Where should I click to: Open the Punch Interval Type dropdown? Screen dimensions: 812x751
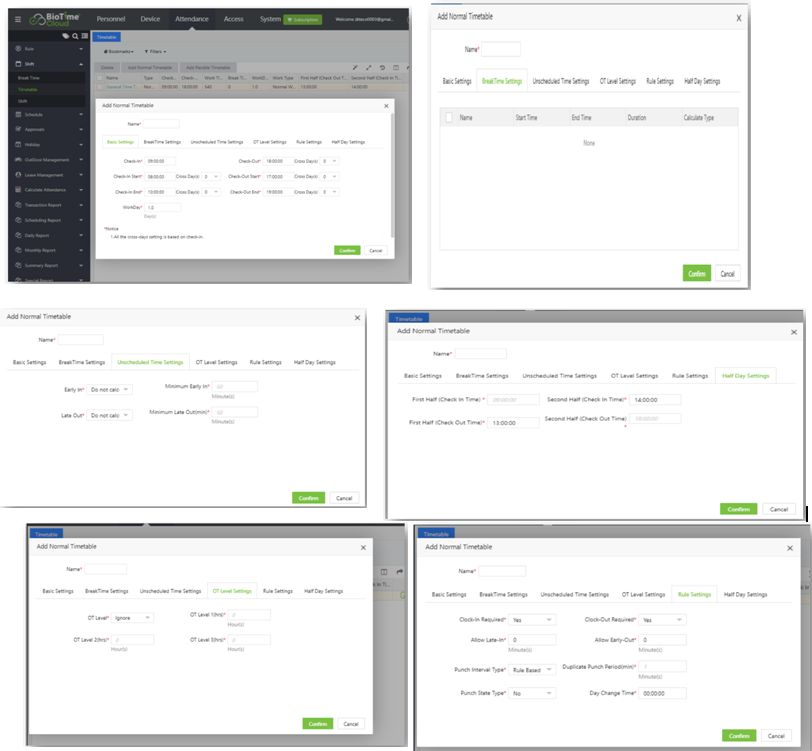click(531, 669)
